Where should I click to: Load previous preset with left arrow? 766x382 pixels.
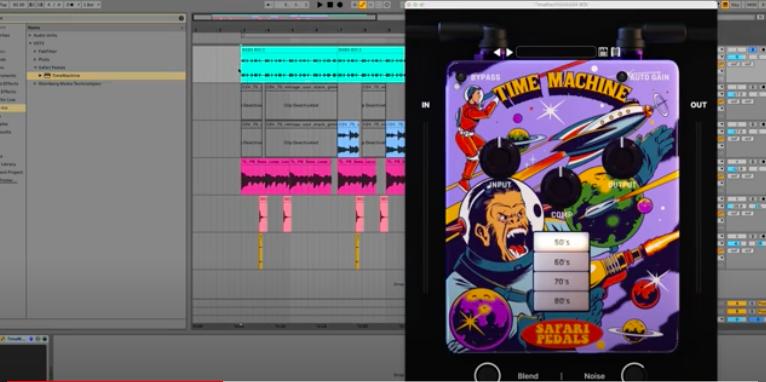pyautogui.click(x=497, y=52)
